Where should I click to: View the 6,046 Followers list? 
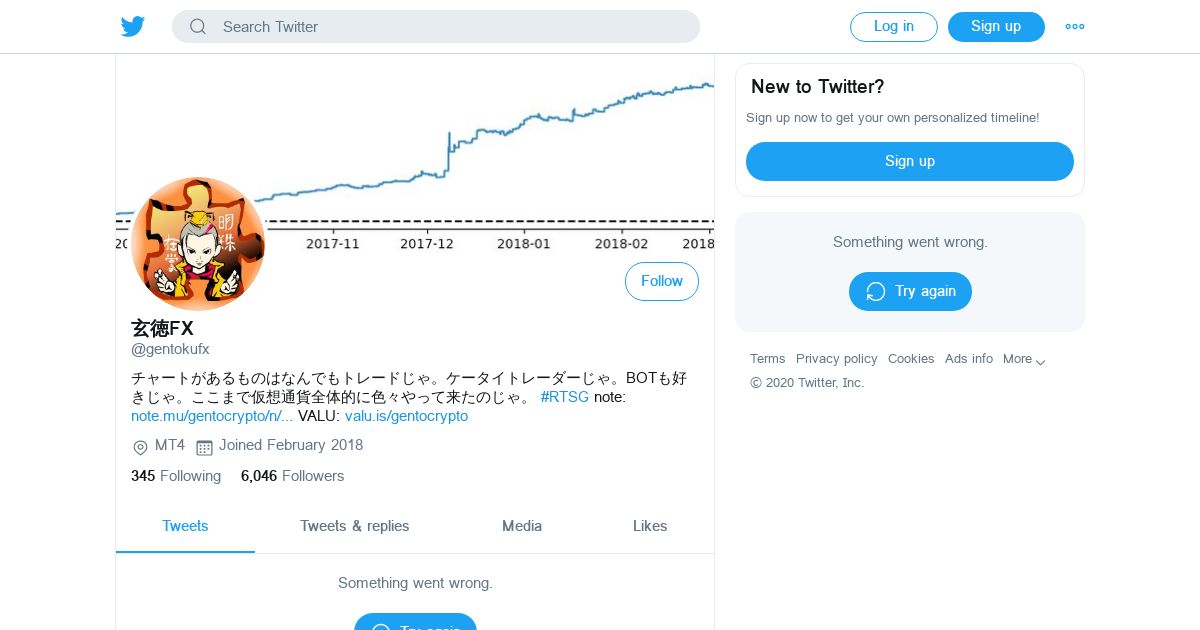(292, 476)
